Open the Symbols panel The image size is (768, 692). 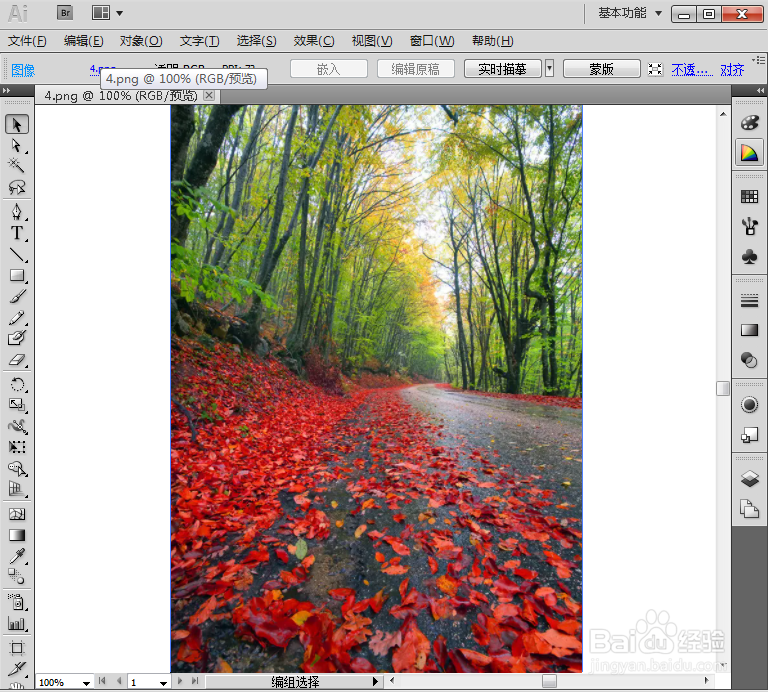coord(749,257)
